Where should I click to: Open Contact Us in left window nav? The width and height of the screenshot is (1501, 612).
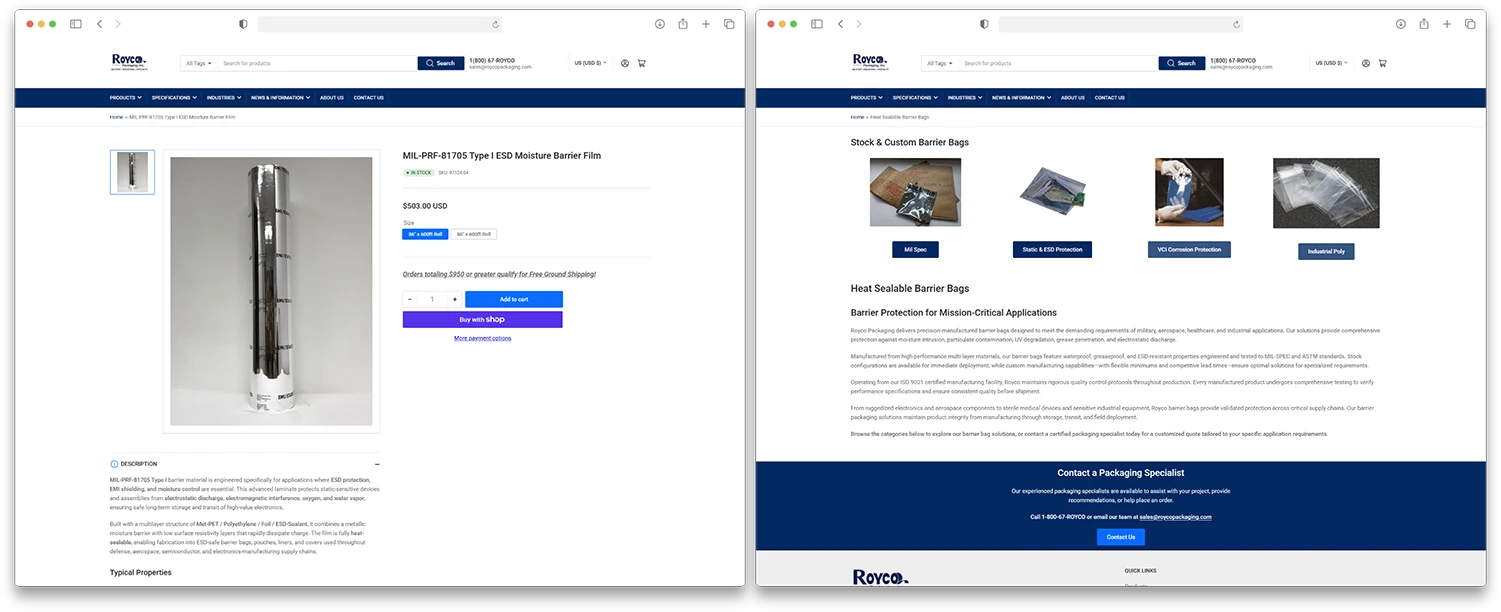point(369,98)
